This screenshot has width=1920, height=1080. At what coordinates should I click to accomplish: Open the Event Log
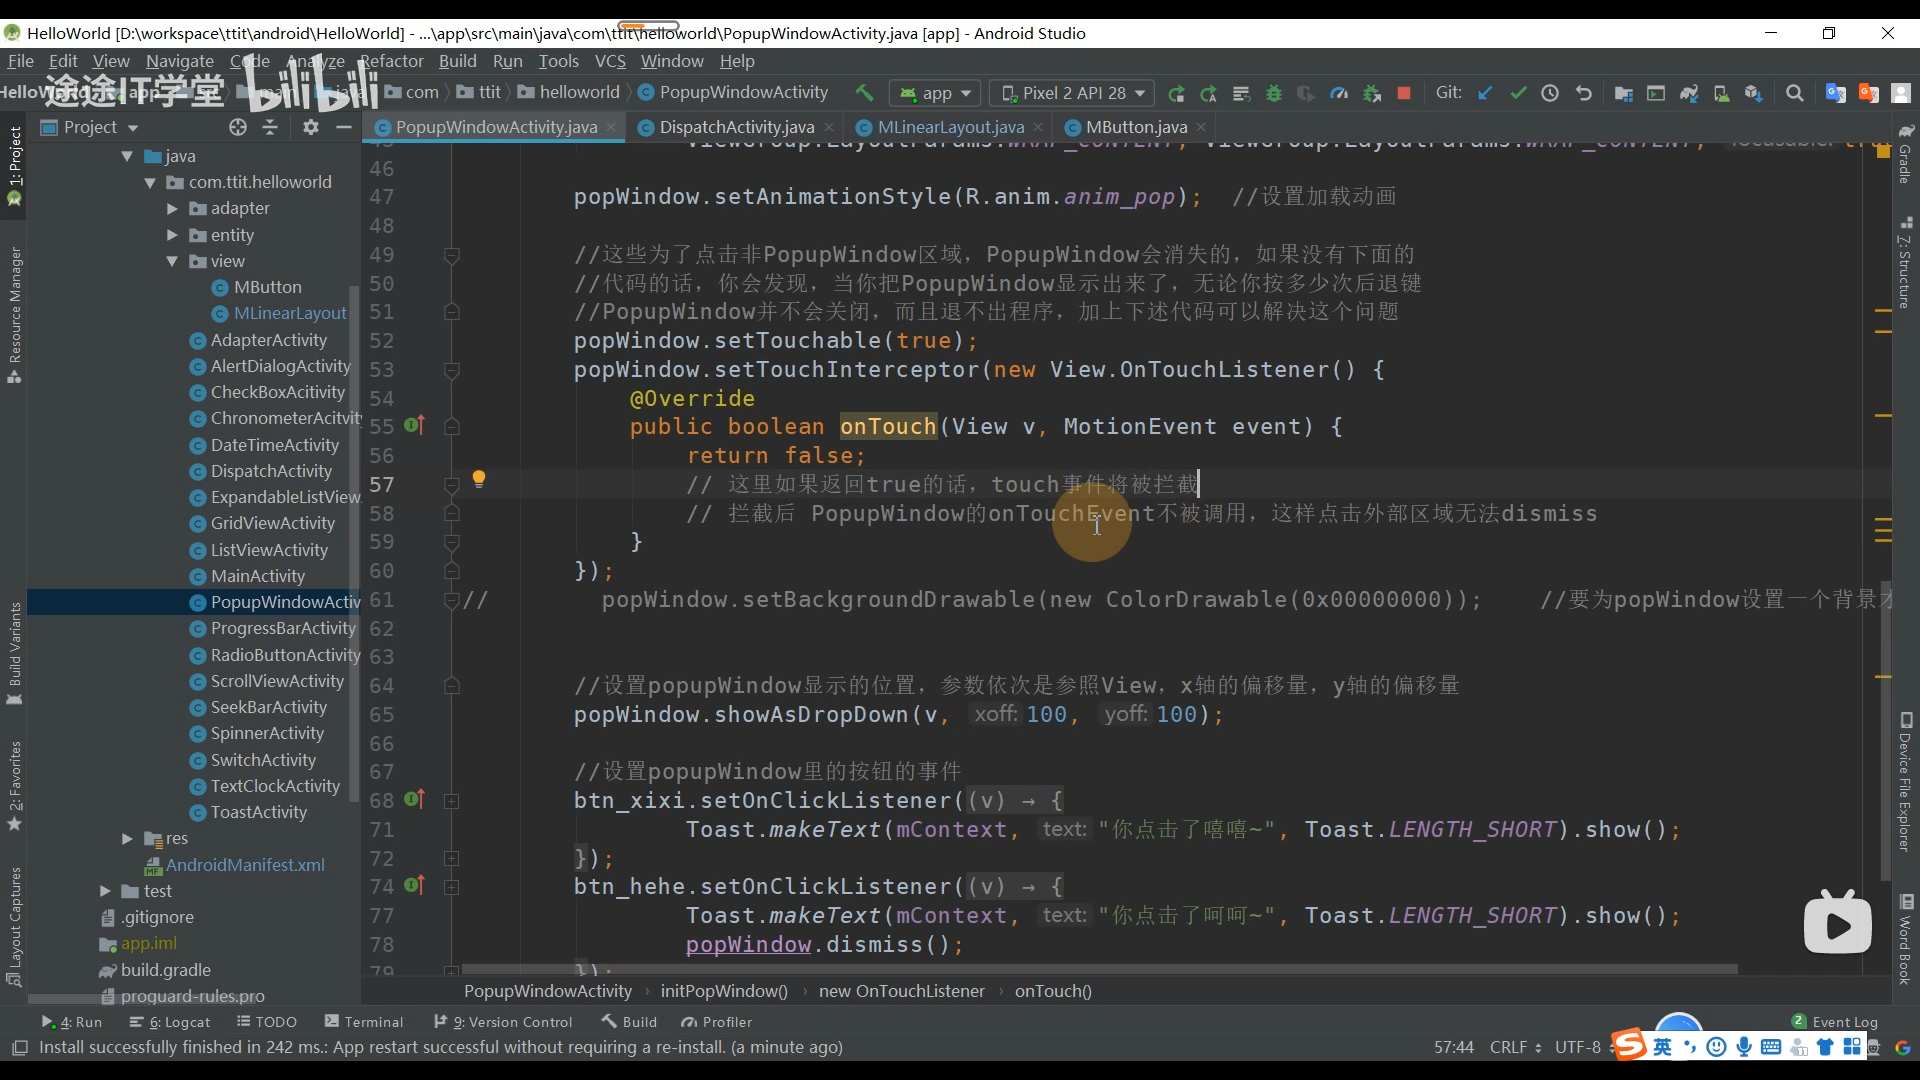pyautogui.click(x=1835, y=1022)
